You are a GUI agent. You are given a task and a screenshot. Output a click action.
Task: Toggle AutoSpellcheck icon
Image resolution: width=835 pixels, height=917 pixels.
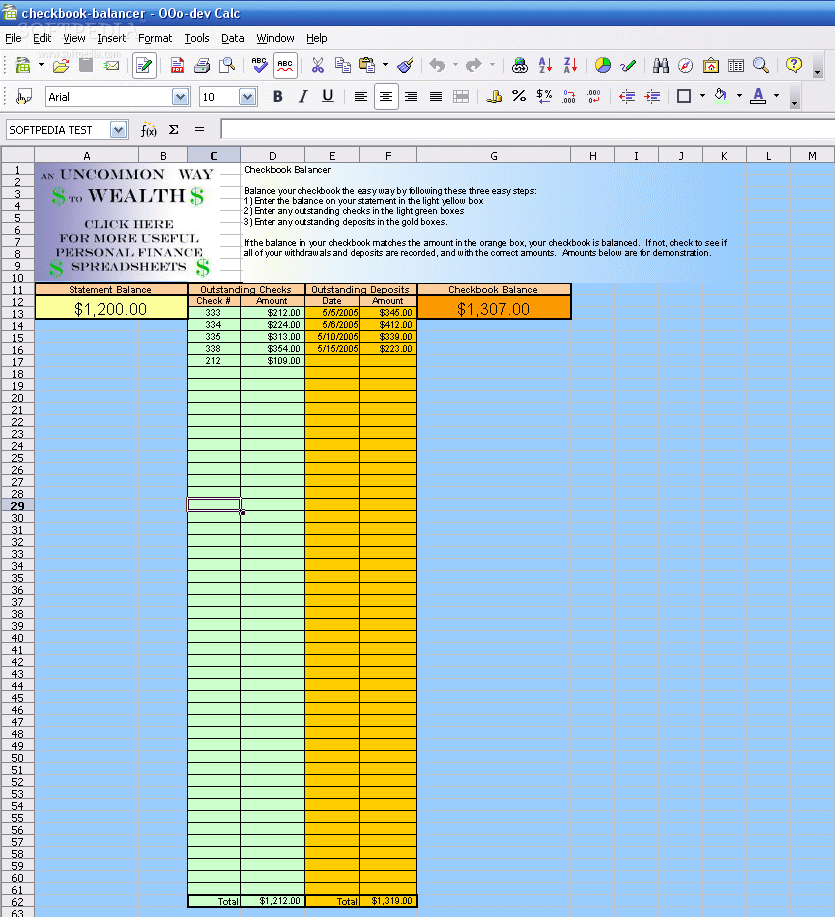[x=285, y=66]
